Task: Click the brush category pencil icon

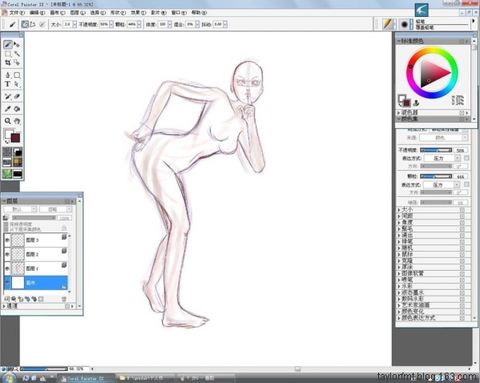Action: [387, 24]
